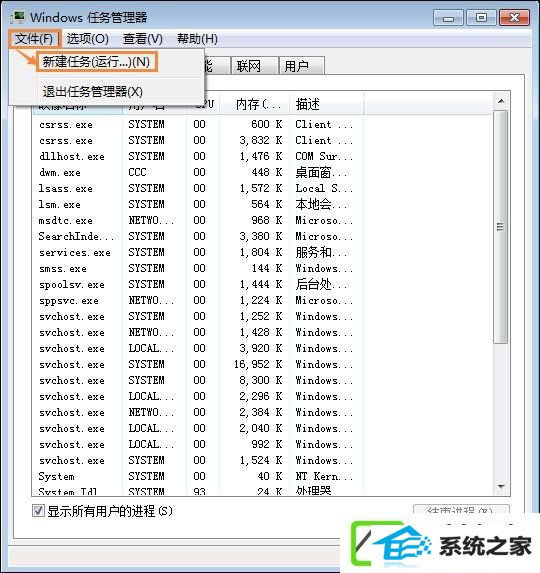
Task: Switch to the 用户 tab
Action: (x=301, y=66)
